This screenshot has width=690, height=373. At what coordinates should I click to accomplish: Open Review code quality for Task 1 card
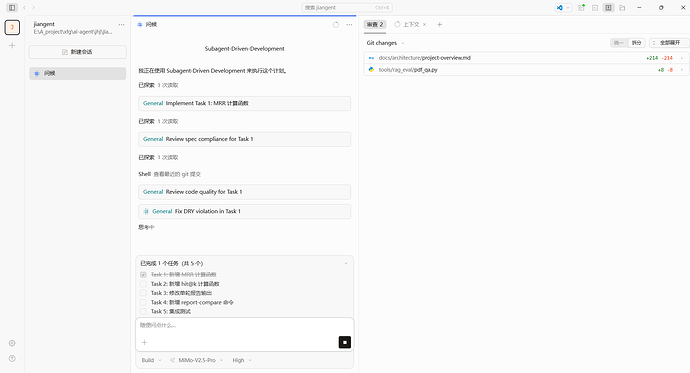245,192
